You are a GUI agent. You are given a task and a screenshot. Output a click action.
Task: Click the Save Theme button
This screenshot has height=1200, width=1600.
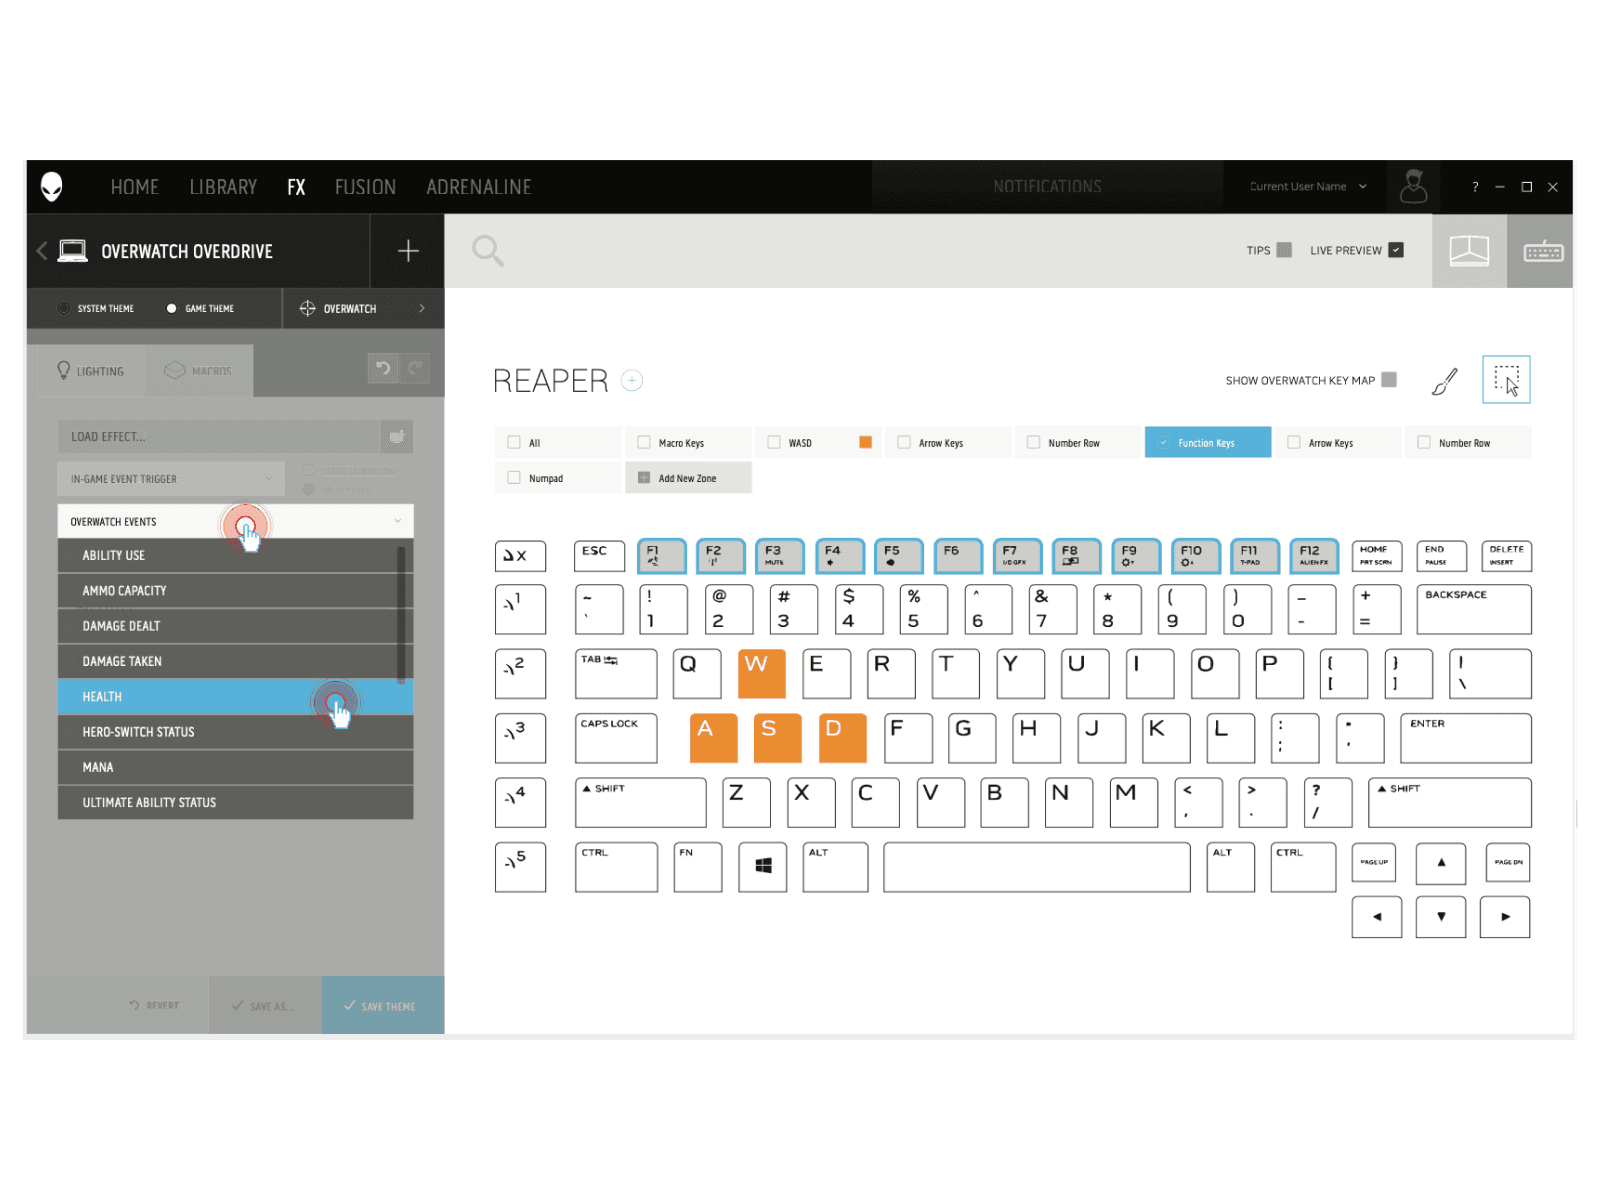click(383, 1006)
